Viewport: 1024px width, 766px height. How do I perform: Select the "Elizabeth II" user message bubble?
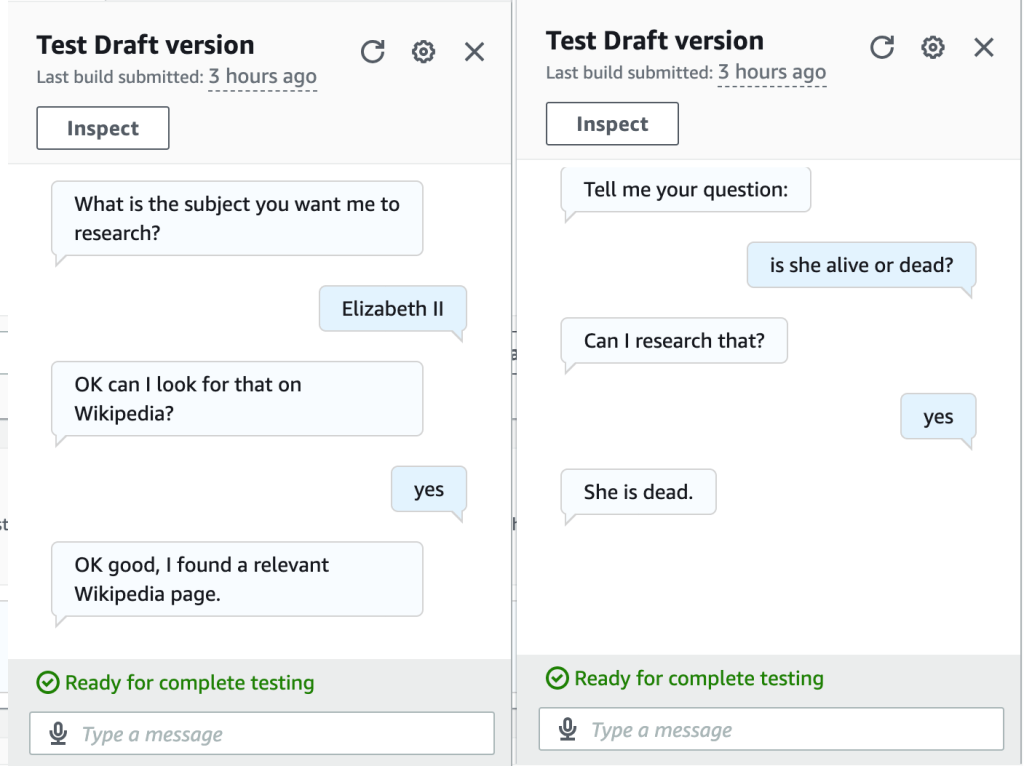392,309
